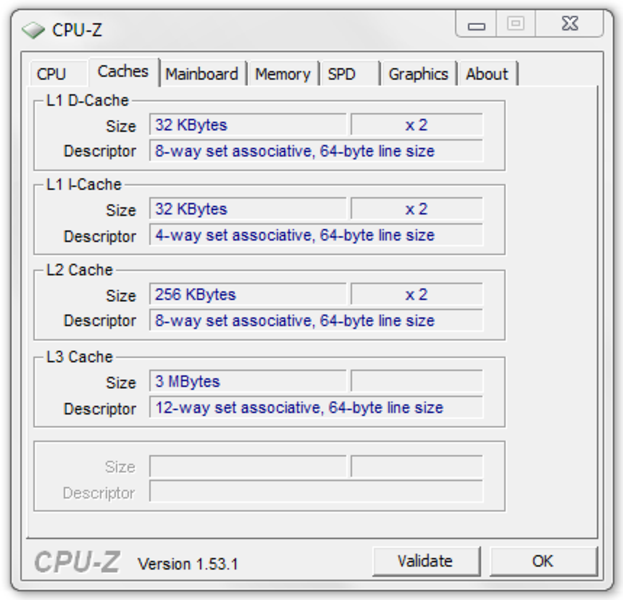Click the CPU-Z app icon in title bar
Screen dimensions: 623x600
(x=33, y=30)
